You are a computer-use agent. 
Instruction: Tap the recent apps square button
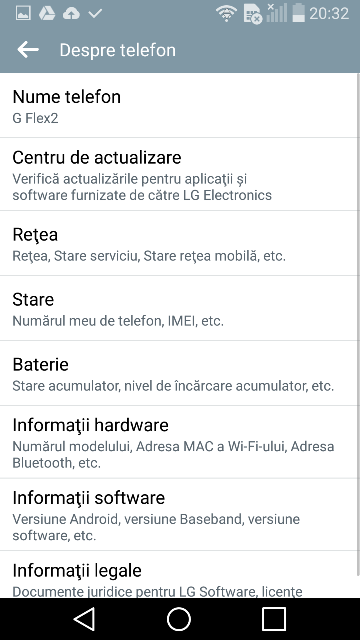(x=274, y=619)
